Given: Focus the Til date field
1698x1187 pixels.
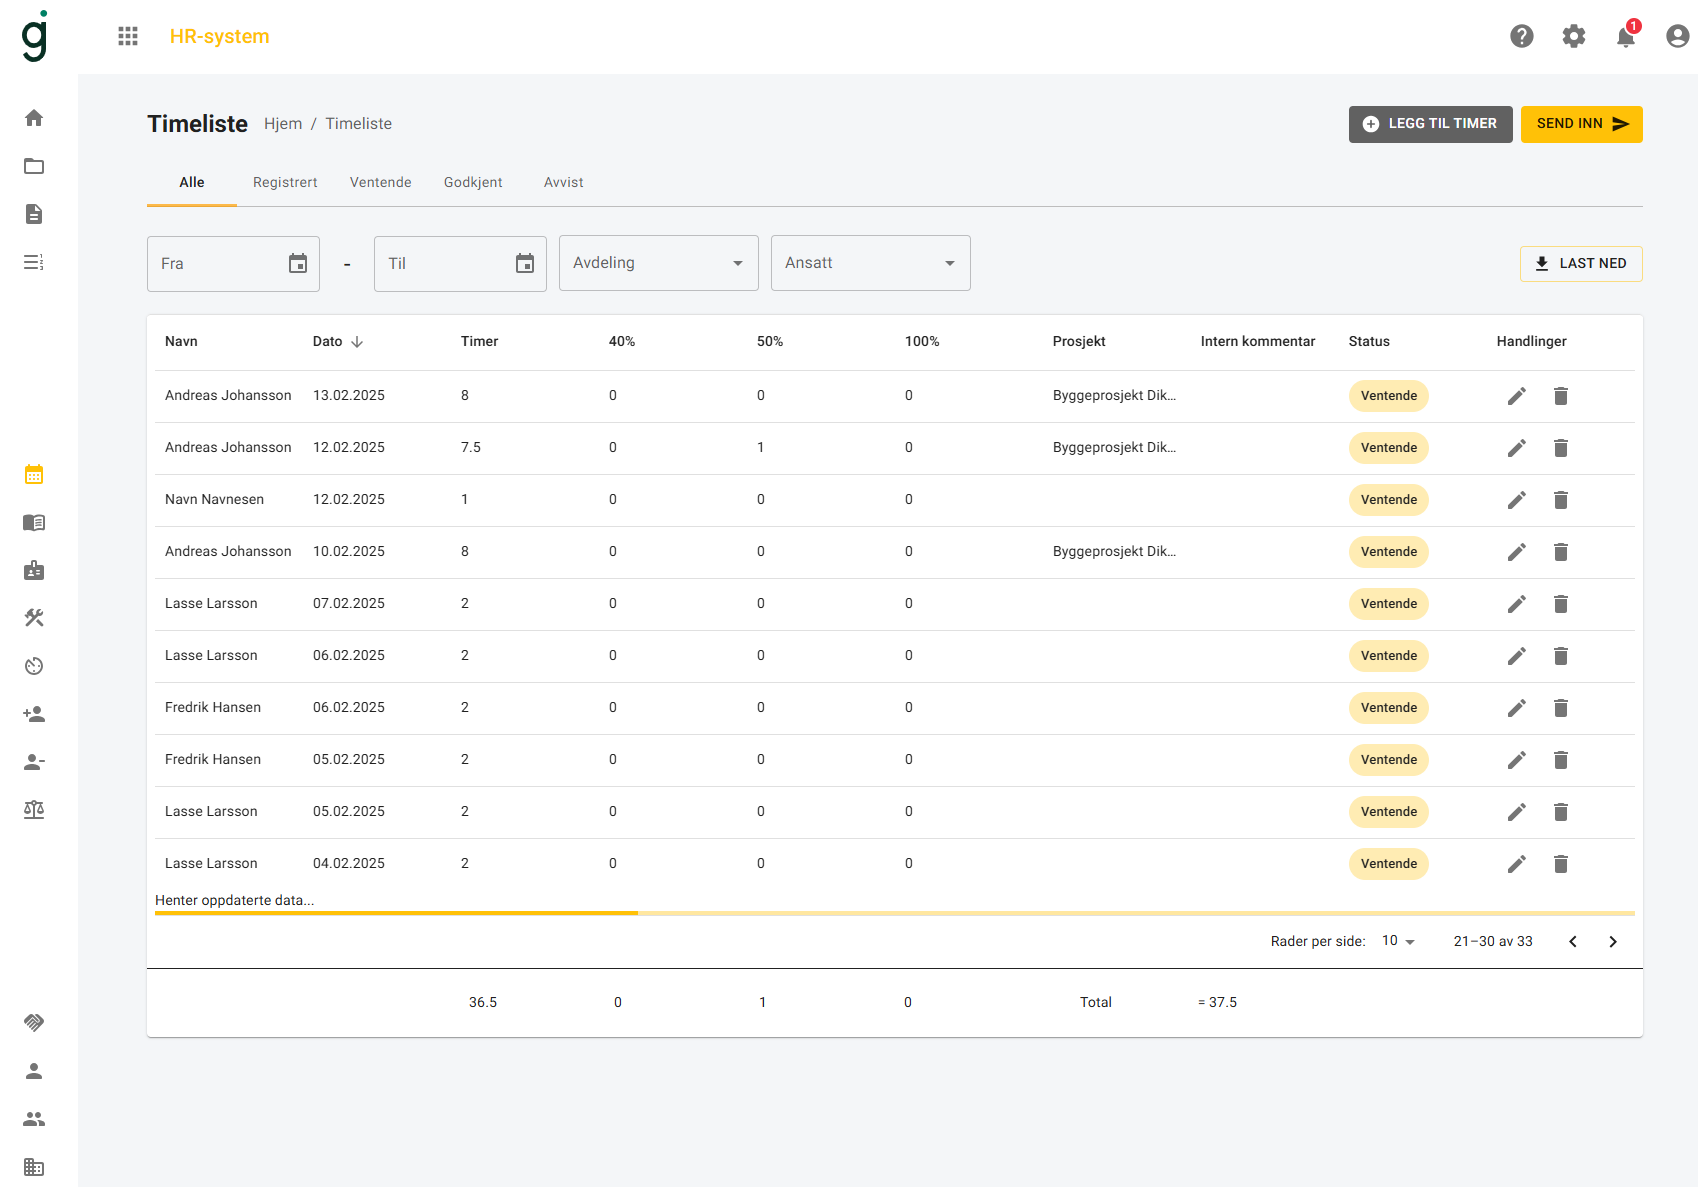Looking at the screenshot, I should pos(460,264).
